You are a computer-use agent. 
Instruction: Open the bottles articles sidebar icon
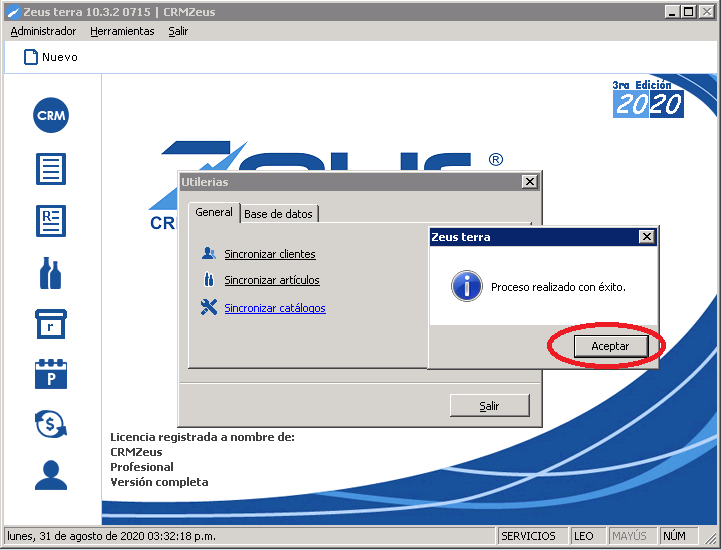coord(51,273)
